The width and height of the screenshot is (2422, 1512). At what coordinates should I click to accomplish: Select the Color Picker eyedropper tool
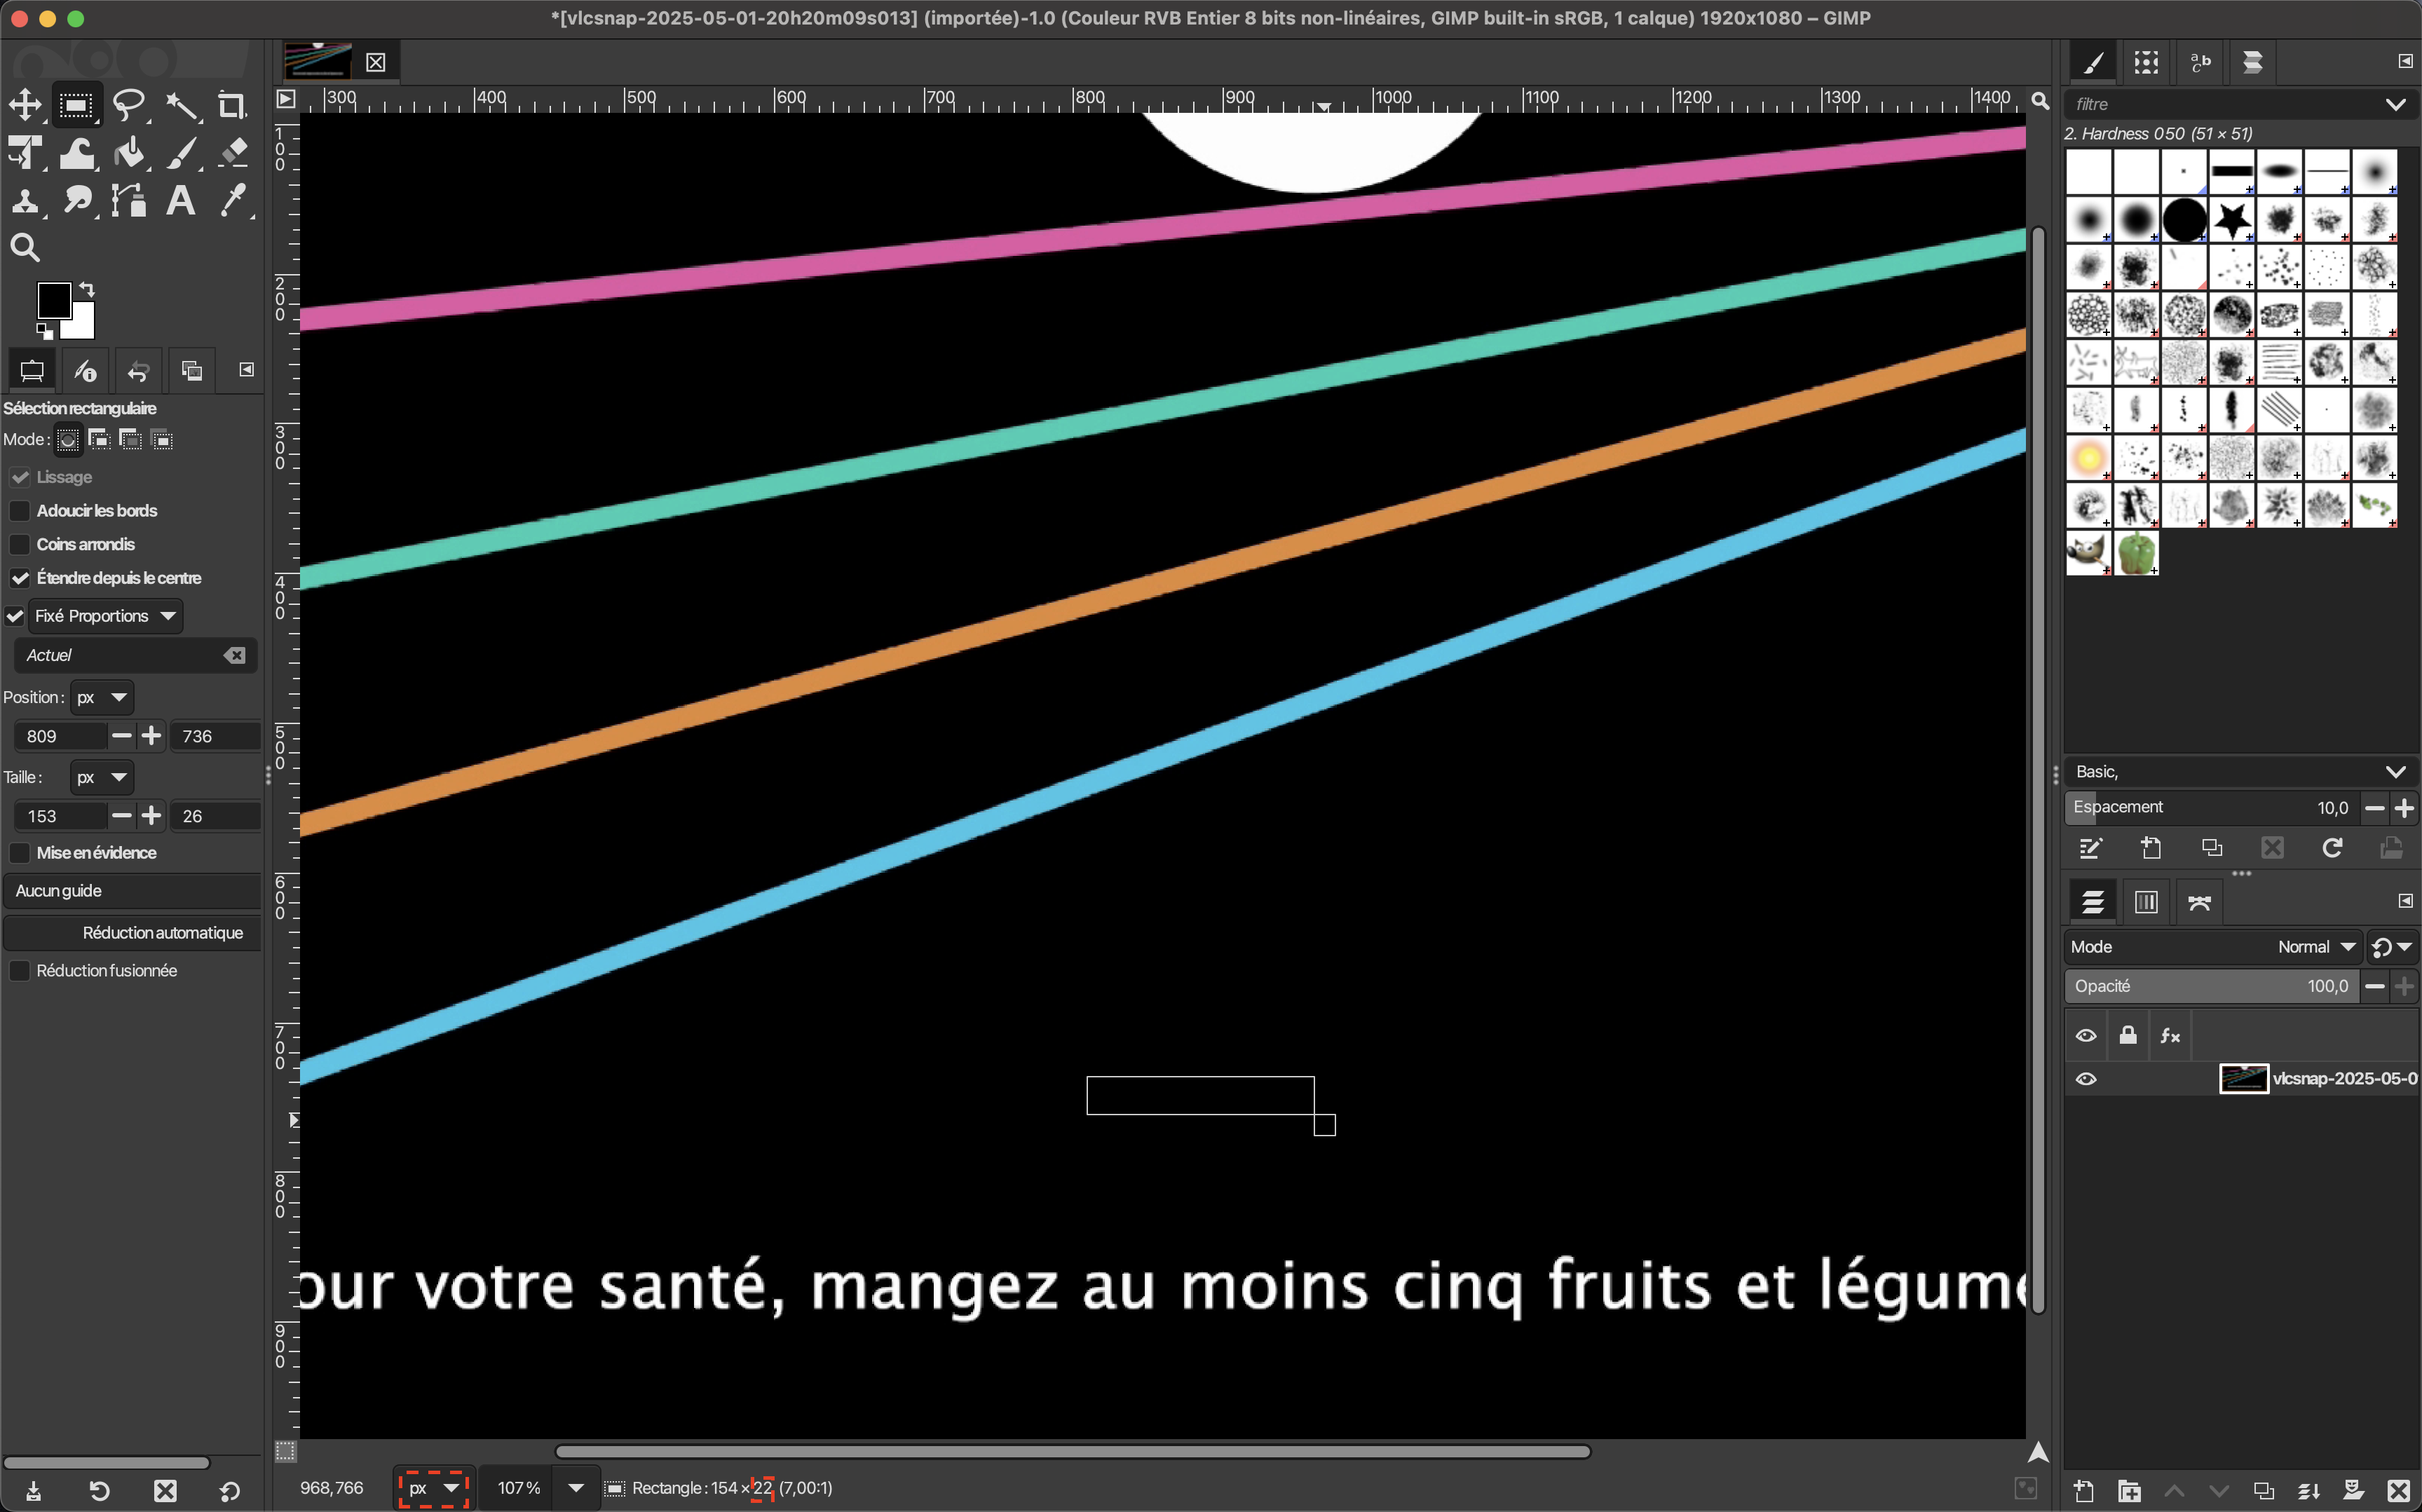pos(232,201)
